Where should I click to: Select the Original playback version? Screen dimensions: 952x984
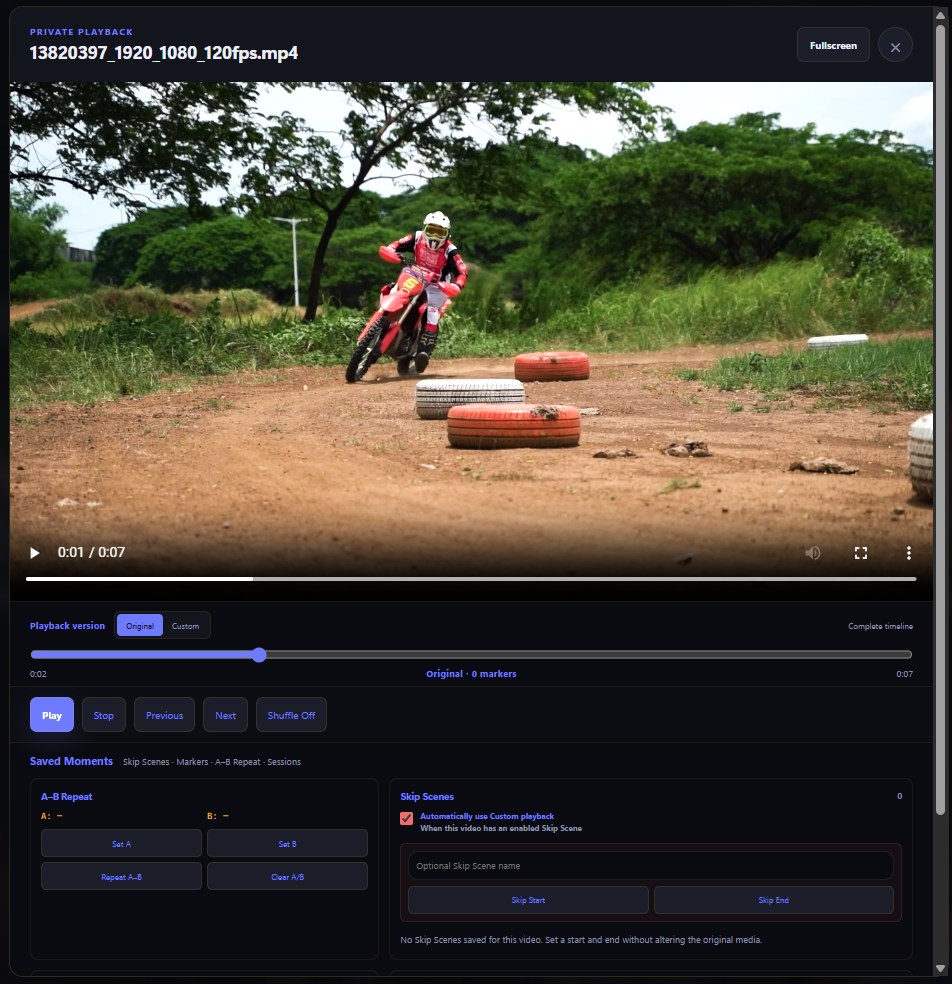click(x=140, y=626)
